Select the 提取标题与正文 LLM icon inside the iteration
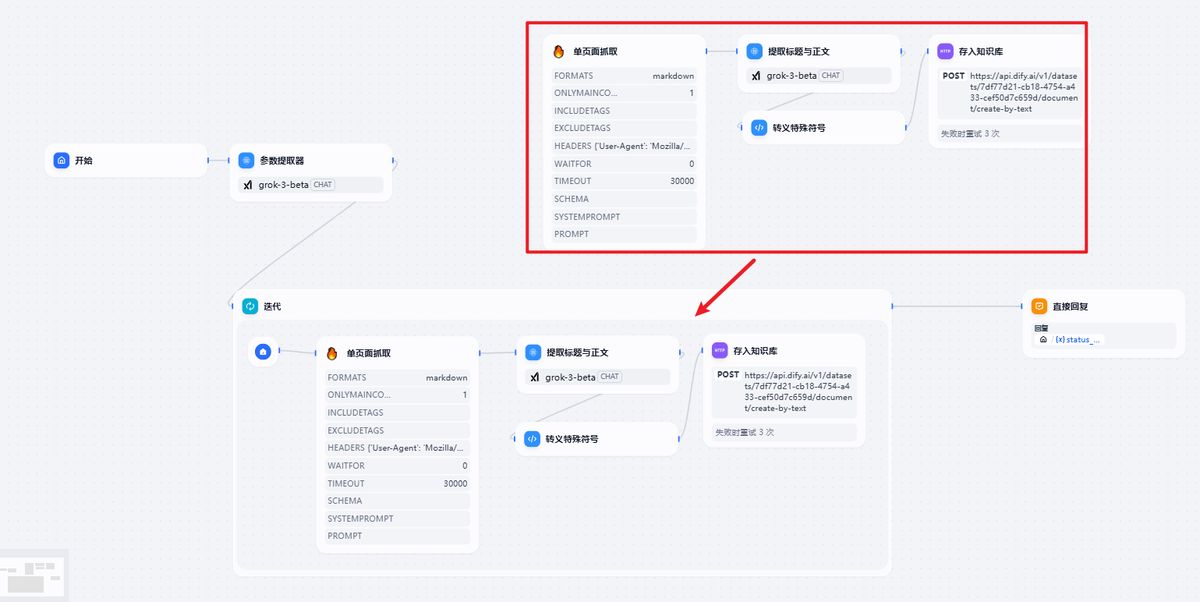 pyautogui.click(x=532, y=352)
